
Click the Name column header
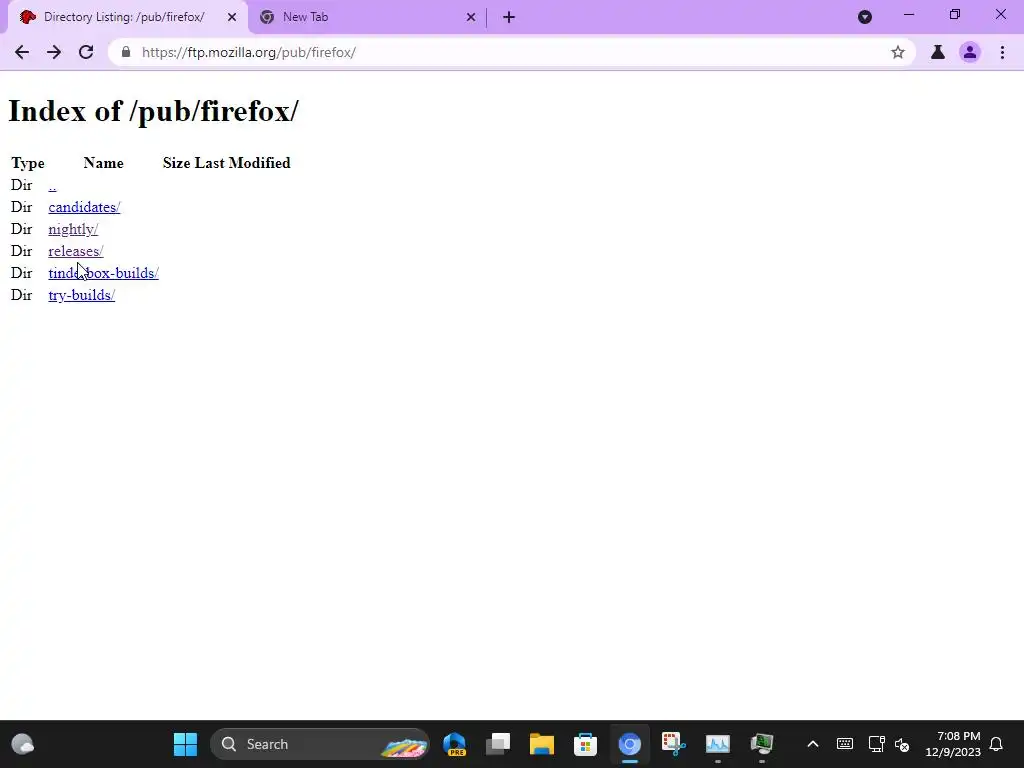coord(103,163)
